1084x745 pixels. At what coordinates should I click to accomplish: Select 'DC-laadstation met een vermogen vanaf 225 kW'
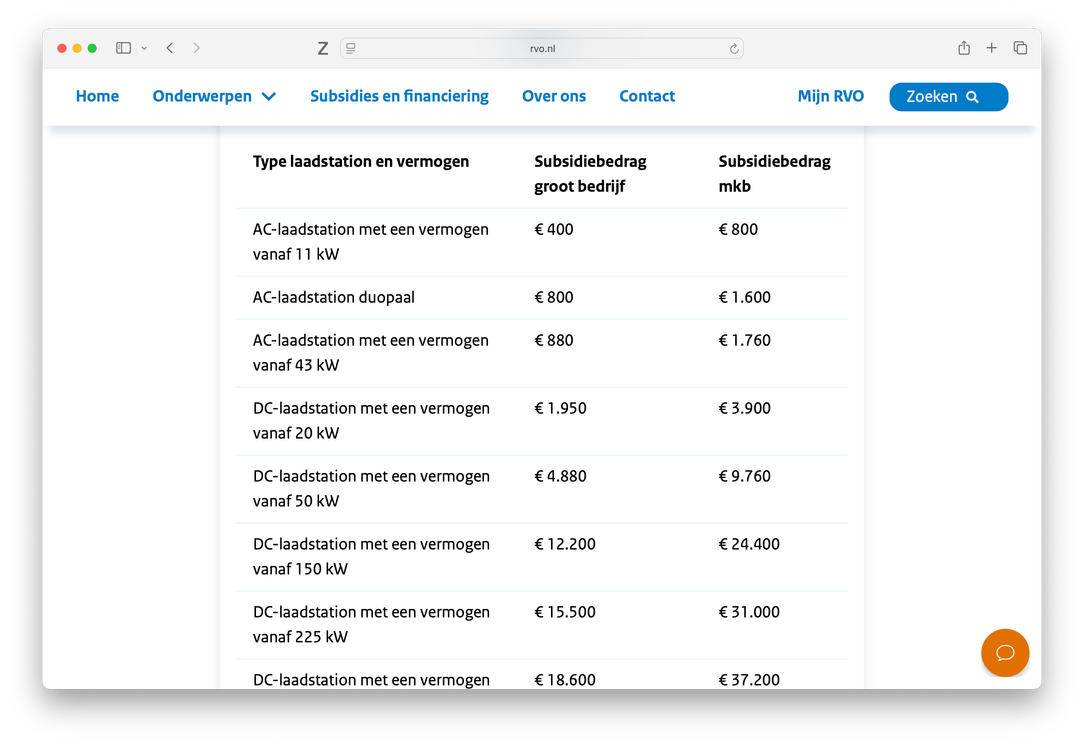371,624
